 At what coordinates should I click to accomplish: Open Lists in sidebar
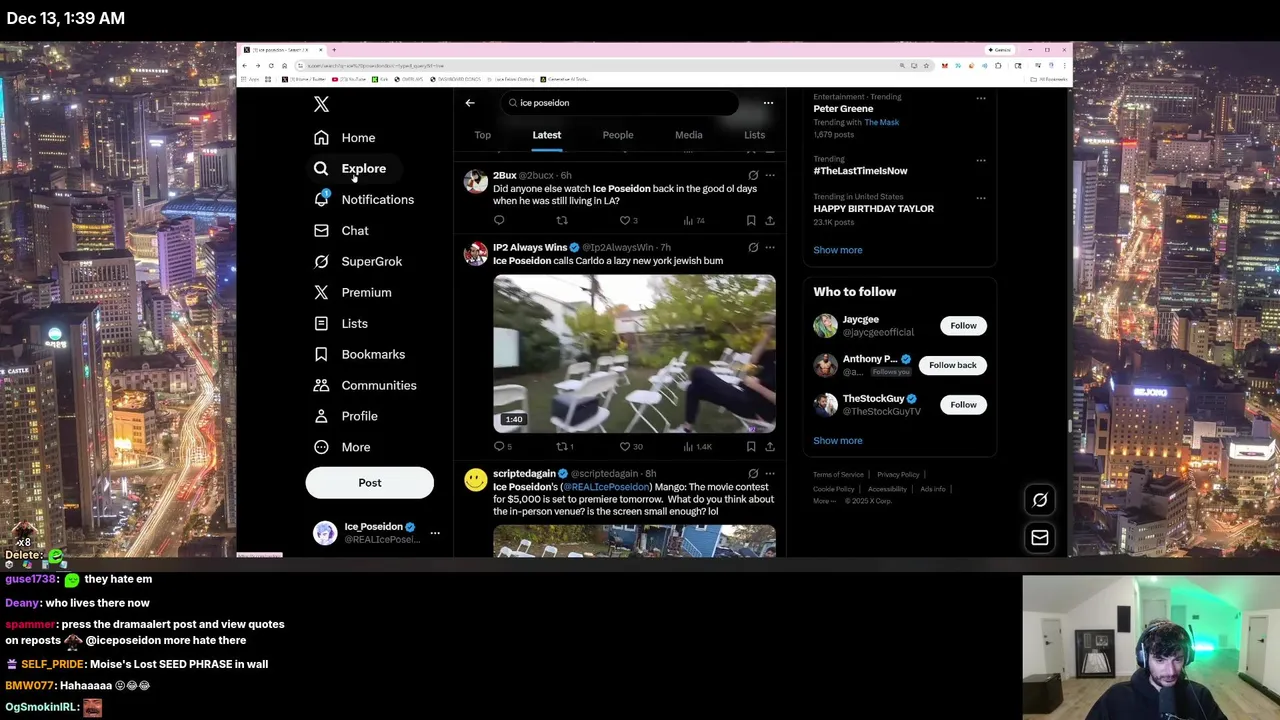(341, 324)
